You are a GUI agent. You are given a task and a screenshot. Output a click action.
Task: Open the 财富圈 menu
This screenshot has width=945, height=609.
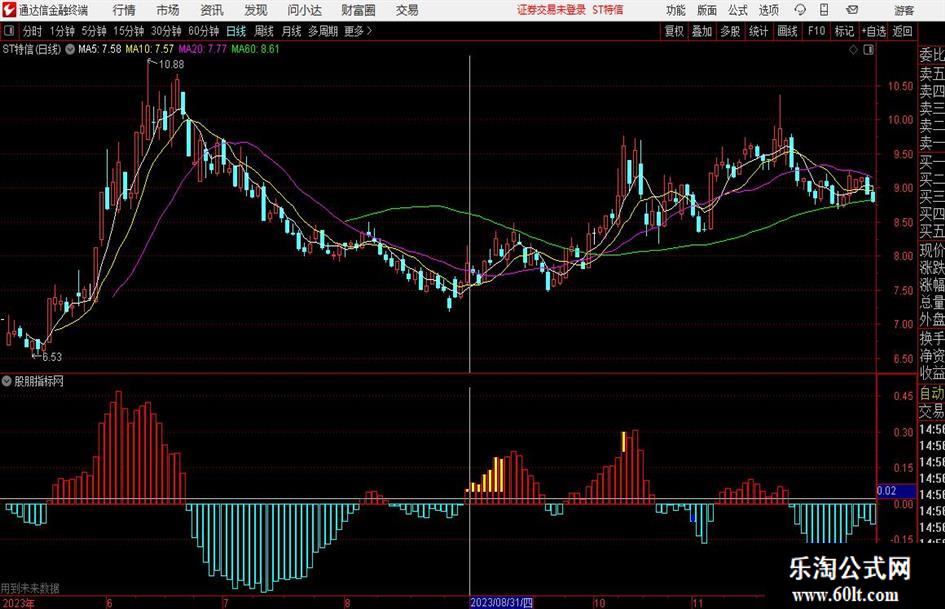(358, 10)
